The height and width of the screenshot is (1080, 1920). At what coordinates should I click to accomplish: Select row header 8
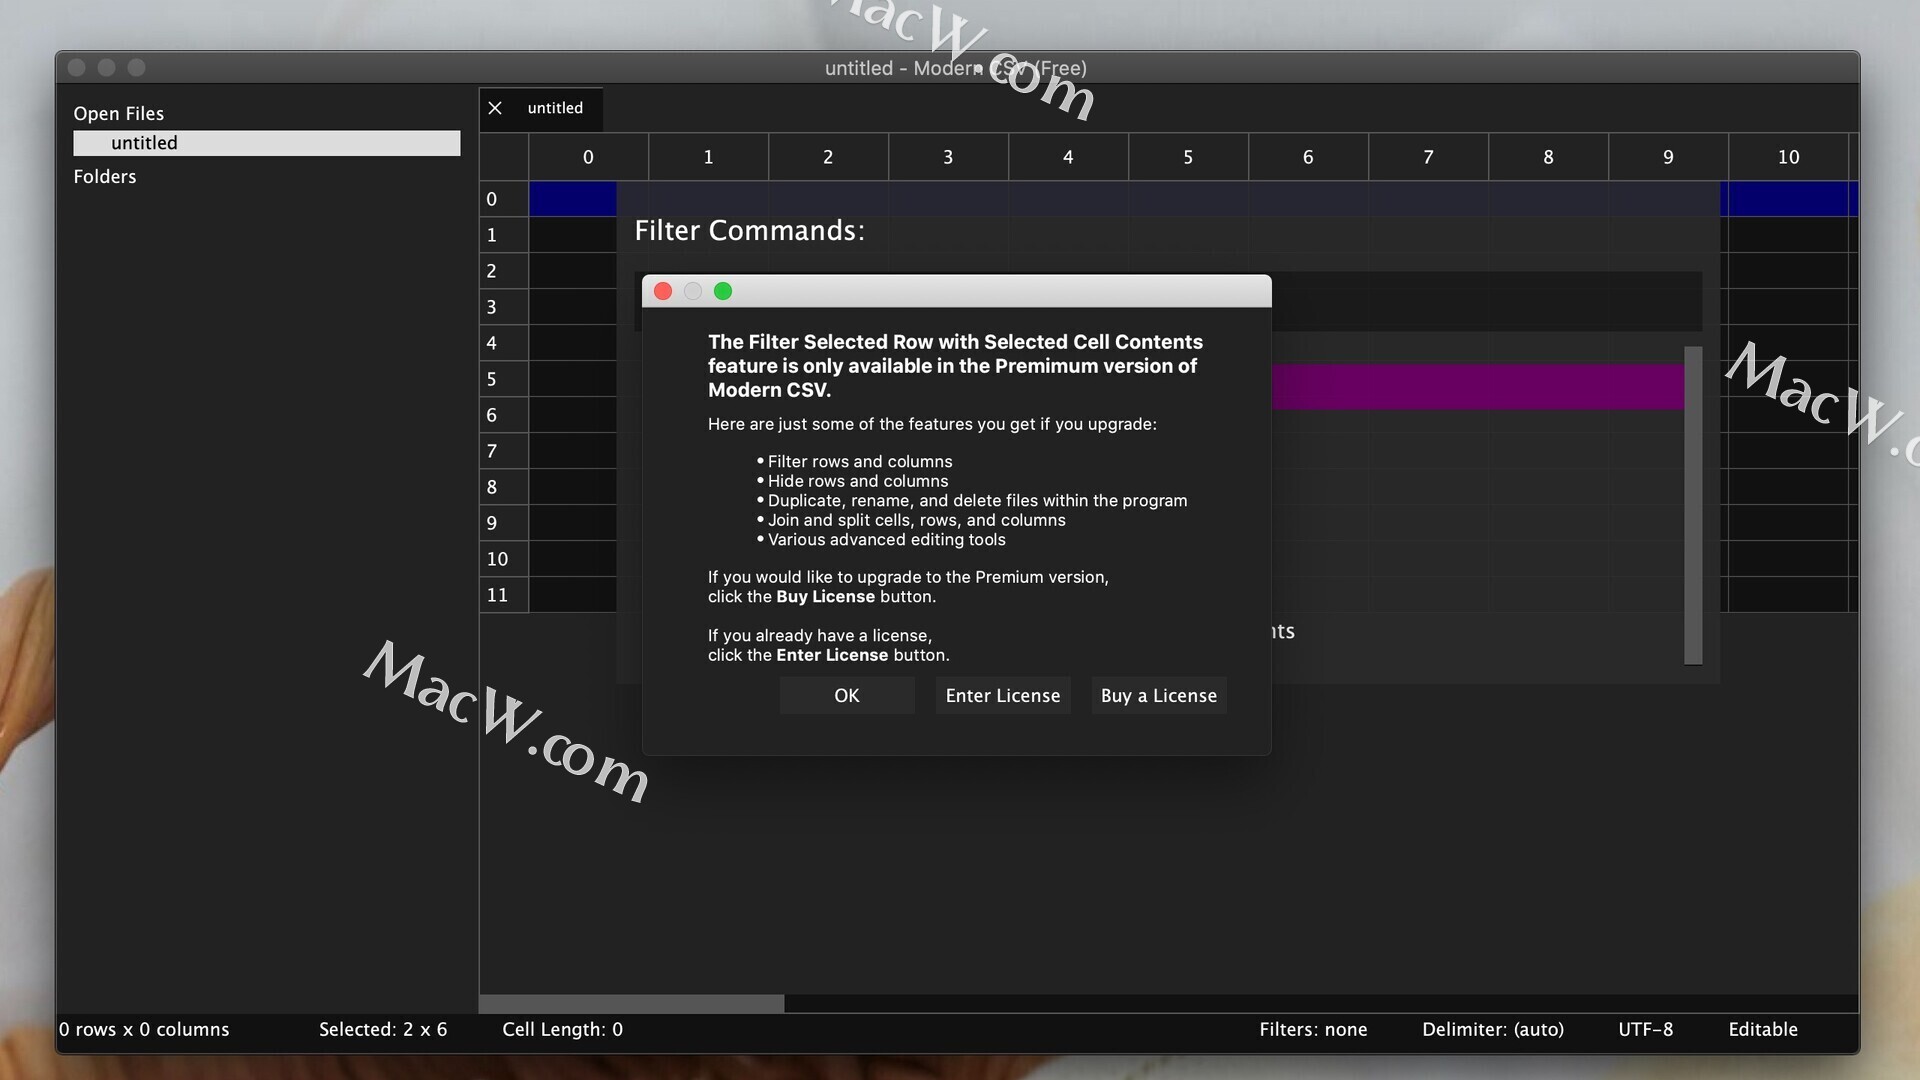(504, 487)
